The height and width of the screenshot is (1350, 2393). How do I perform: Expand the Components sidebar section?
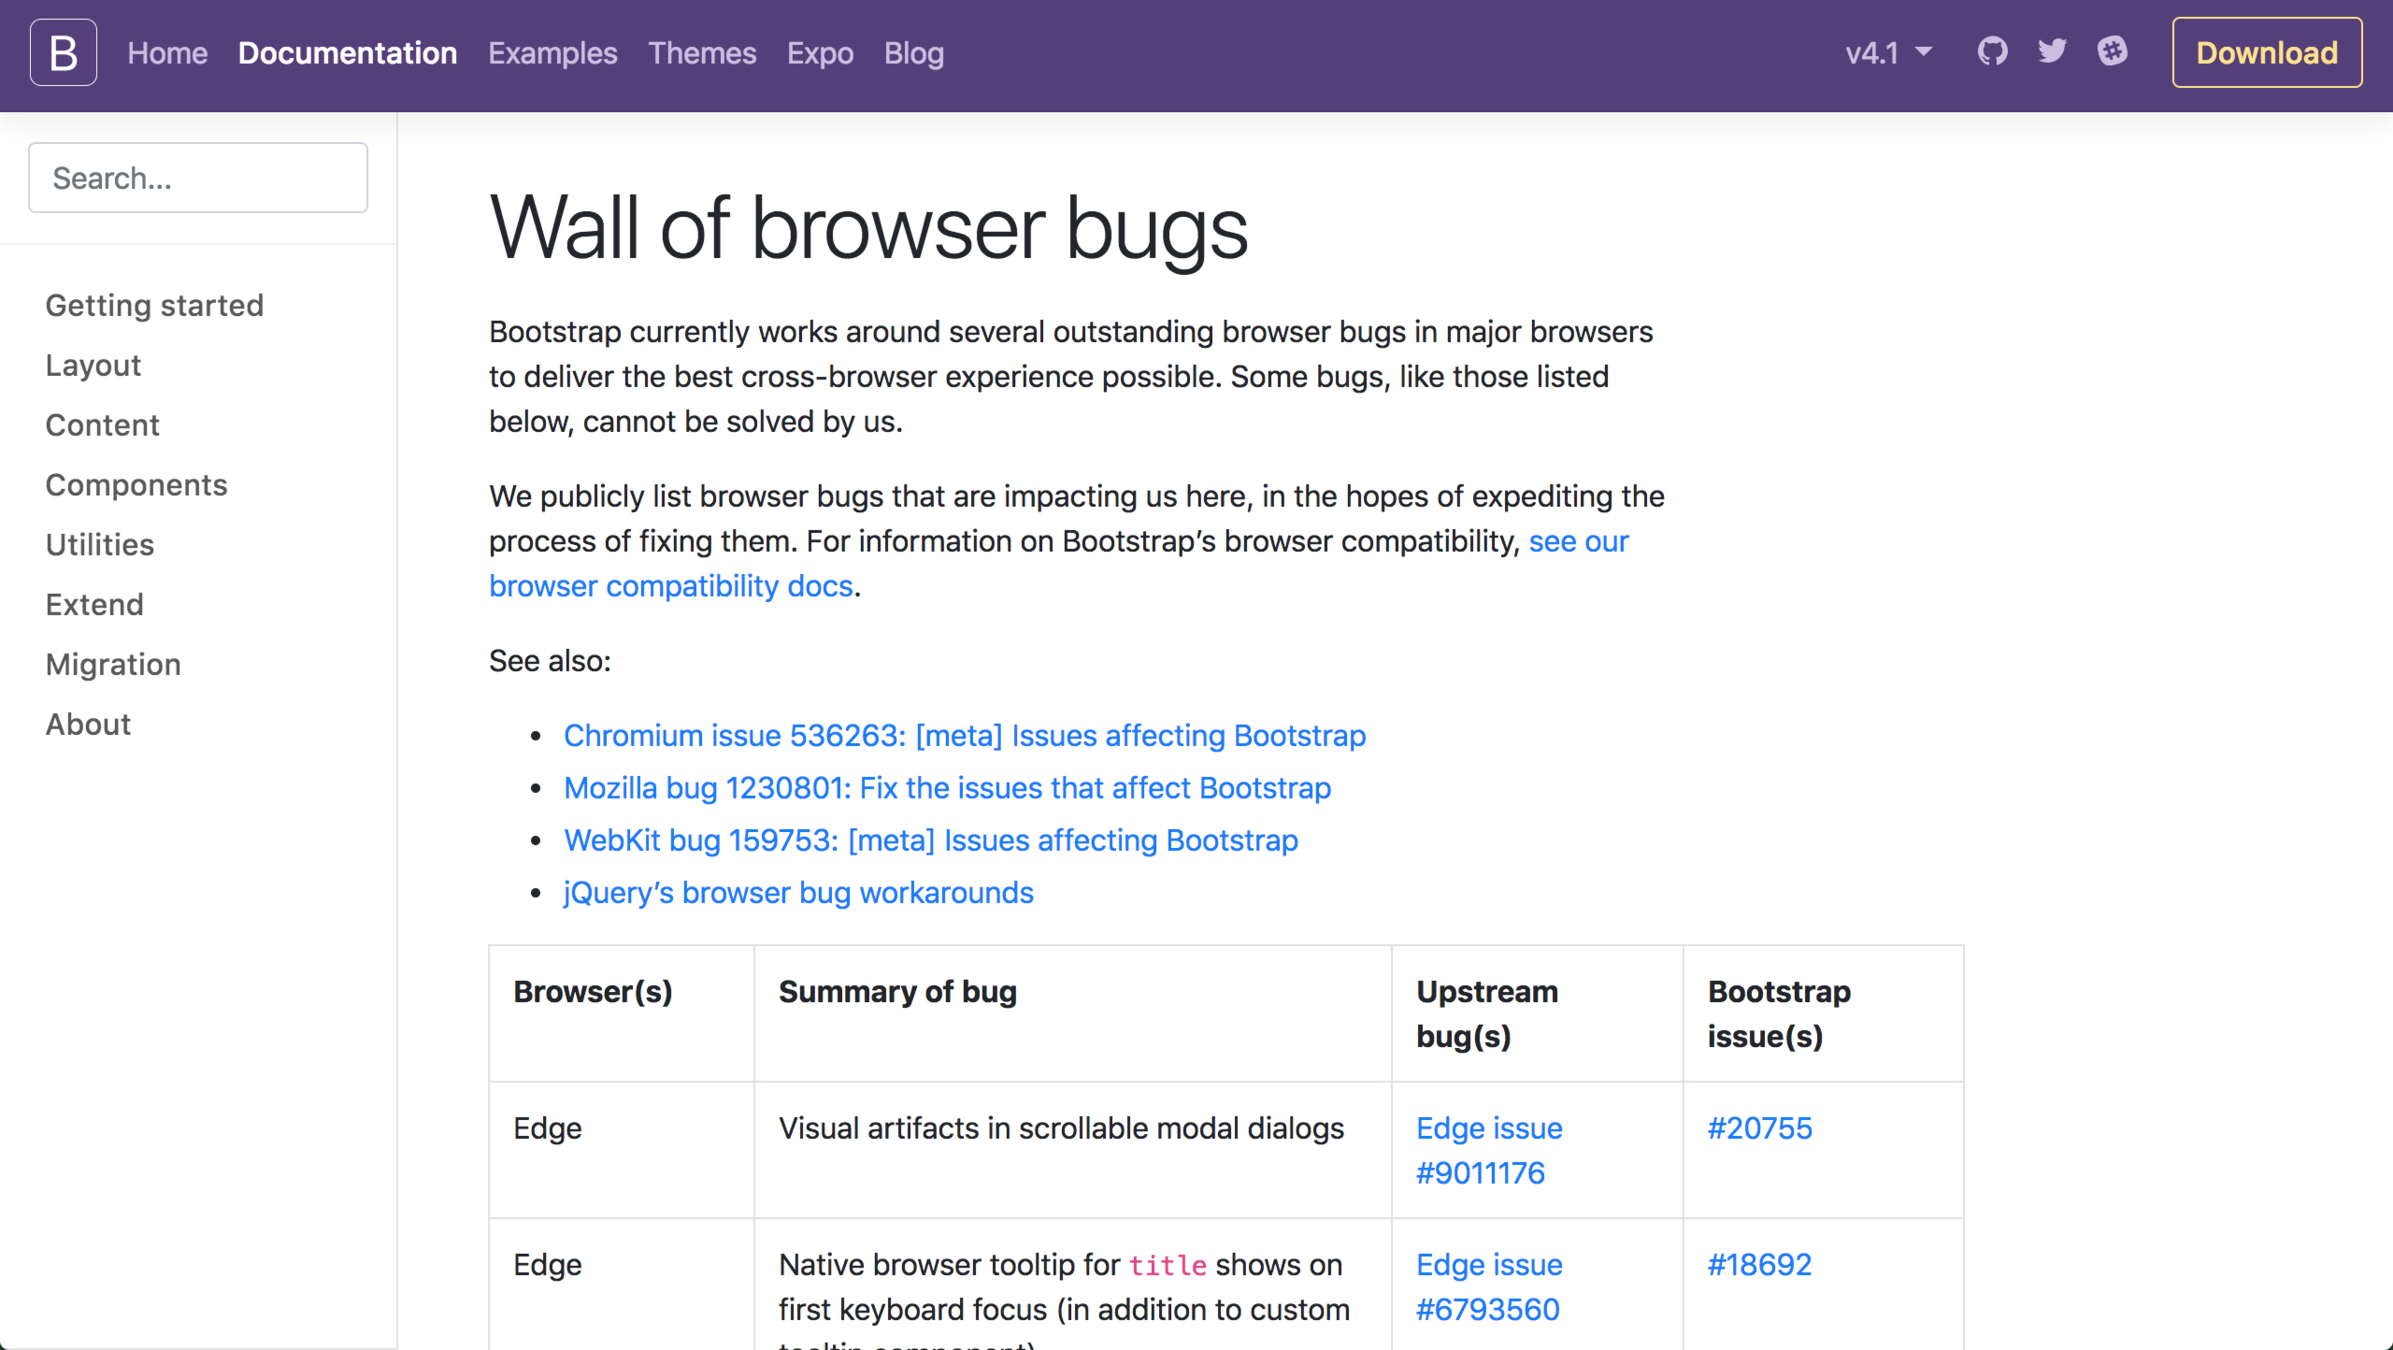click(x=136, y=485)
